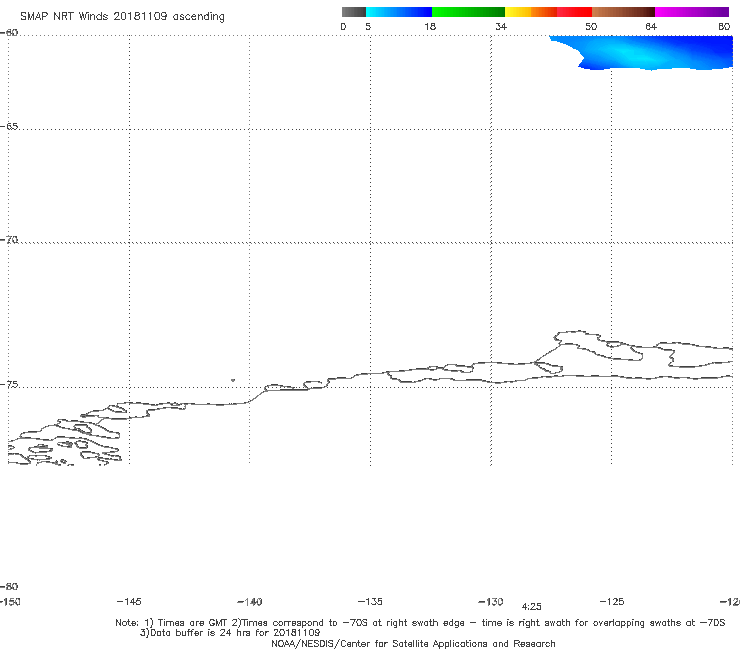Screen dimensions: 740x650
Task: Click the latitude label '-70'
Action: pyautogui.click(x=9, y=240)
